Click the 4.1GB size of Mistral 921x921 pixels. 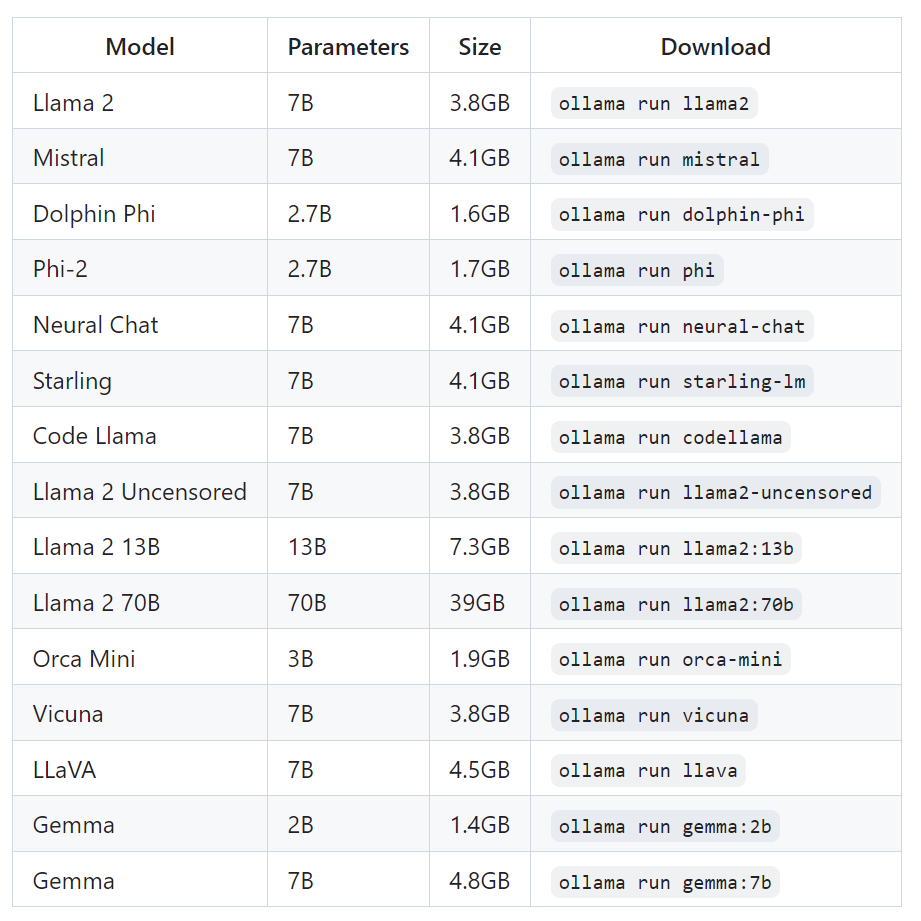[480, 158]
